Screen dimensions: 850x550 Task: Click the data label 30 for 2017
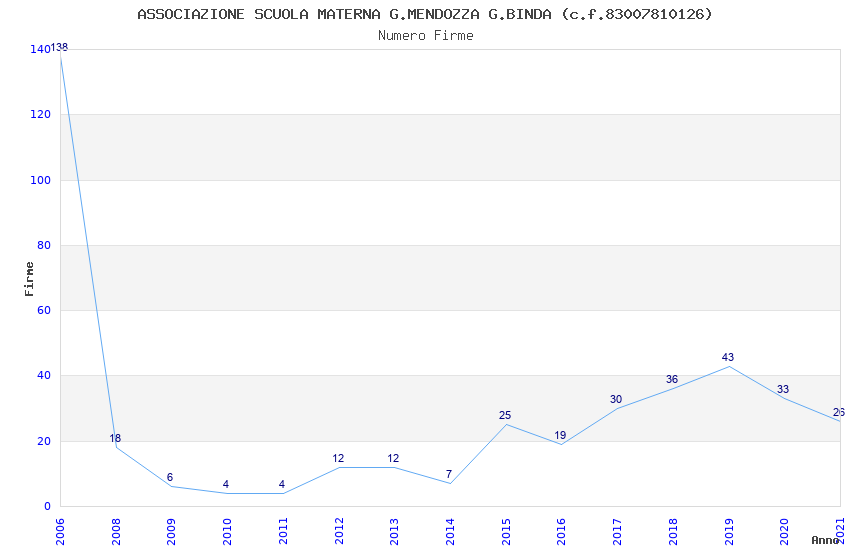[x=616, y=399]
